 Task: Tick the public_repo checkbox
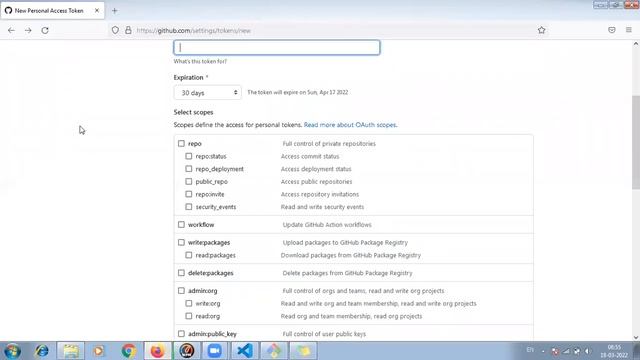pos(189,182)
